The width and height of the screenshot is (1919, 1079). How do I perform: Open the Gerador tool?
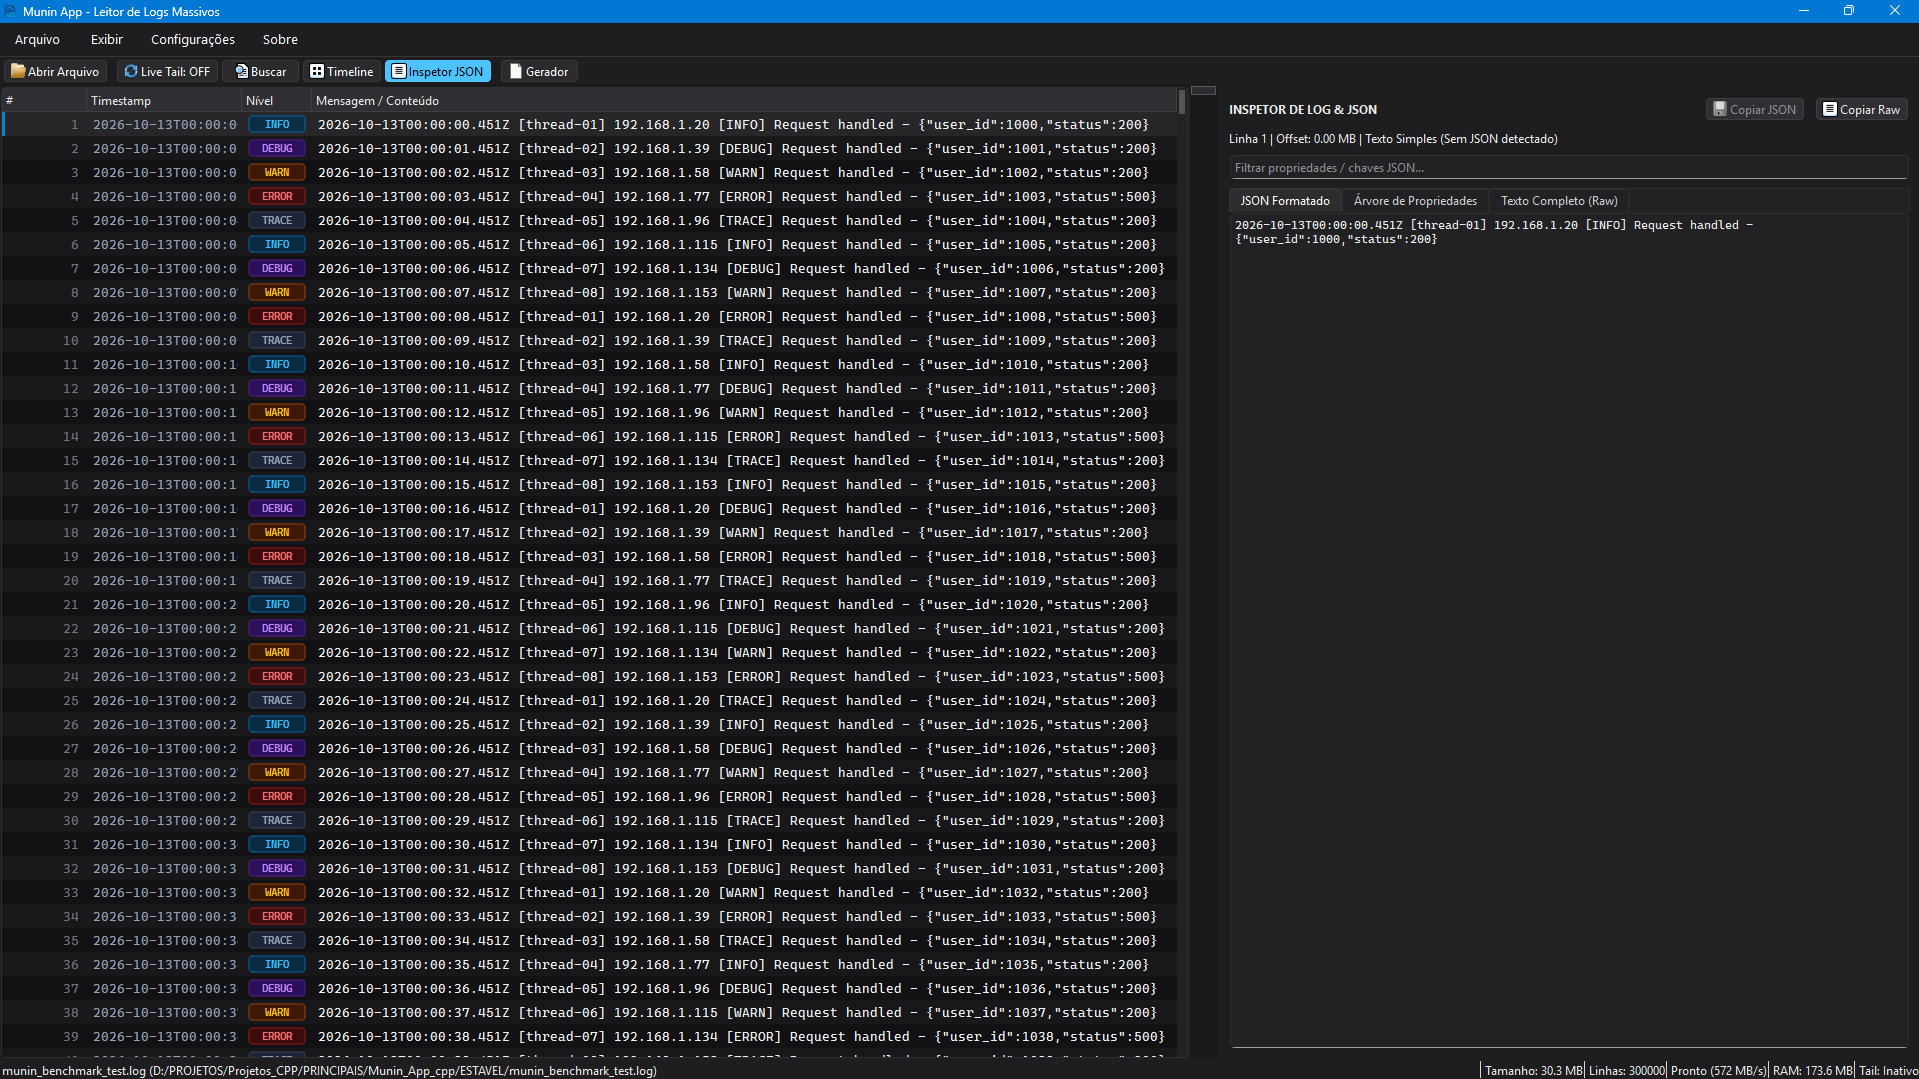pyautogui.click(x=539, y=71)
